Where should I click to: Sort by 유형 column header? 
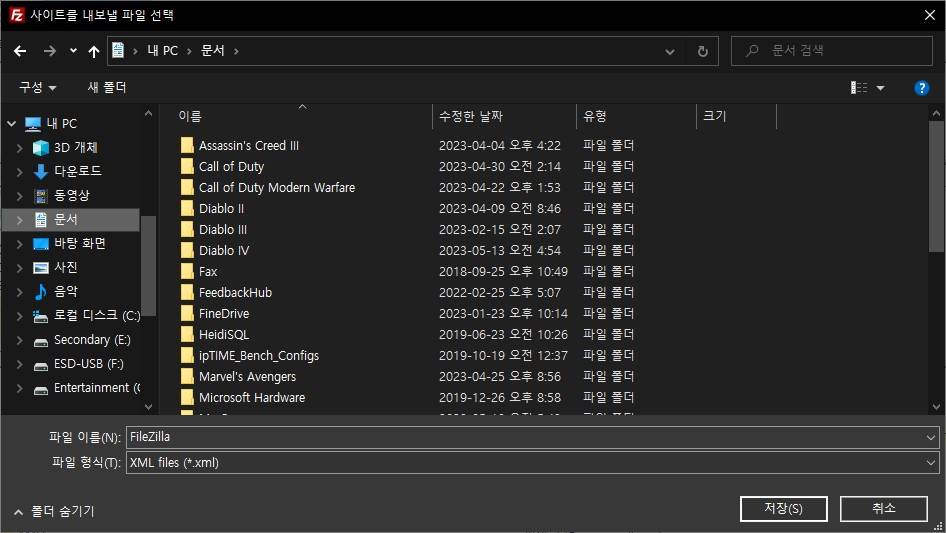595,116
